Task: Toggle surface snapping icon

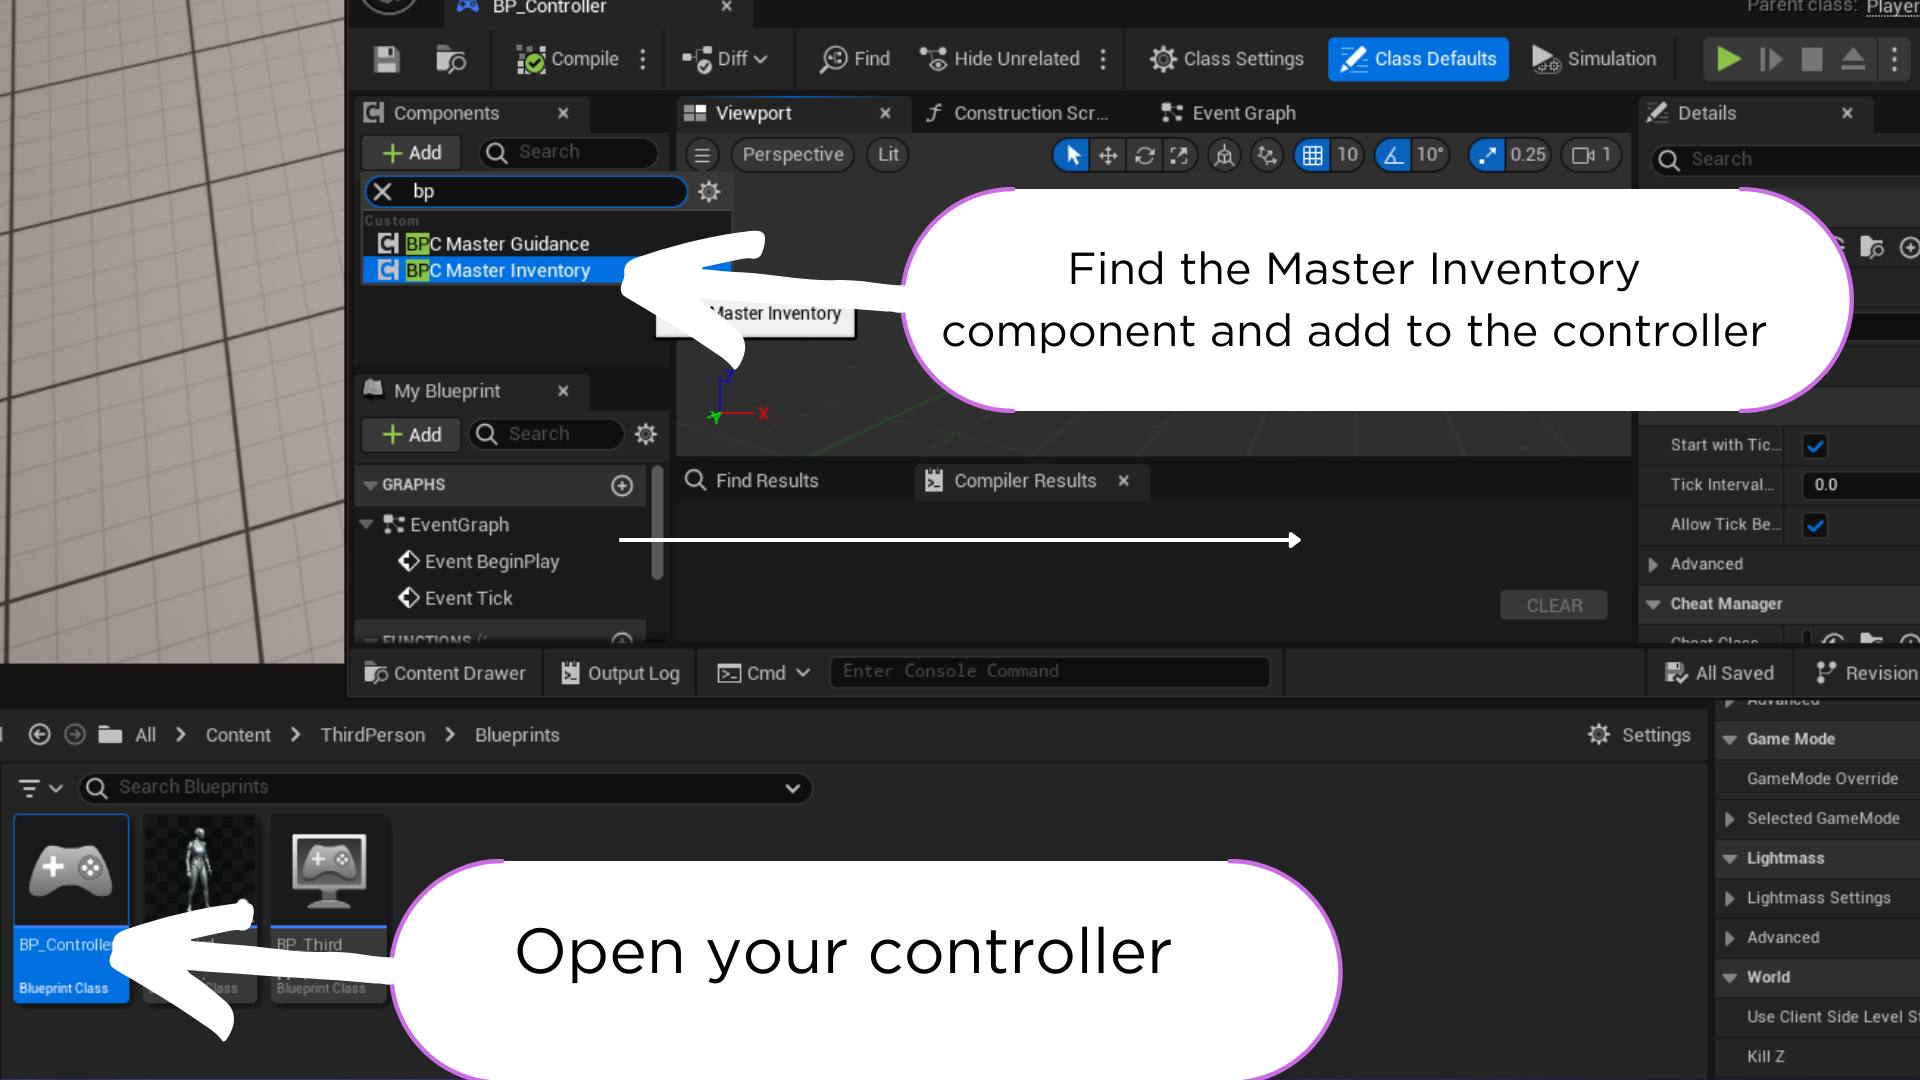Action: (x=1267, y=155)
